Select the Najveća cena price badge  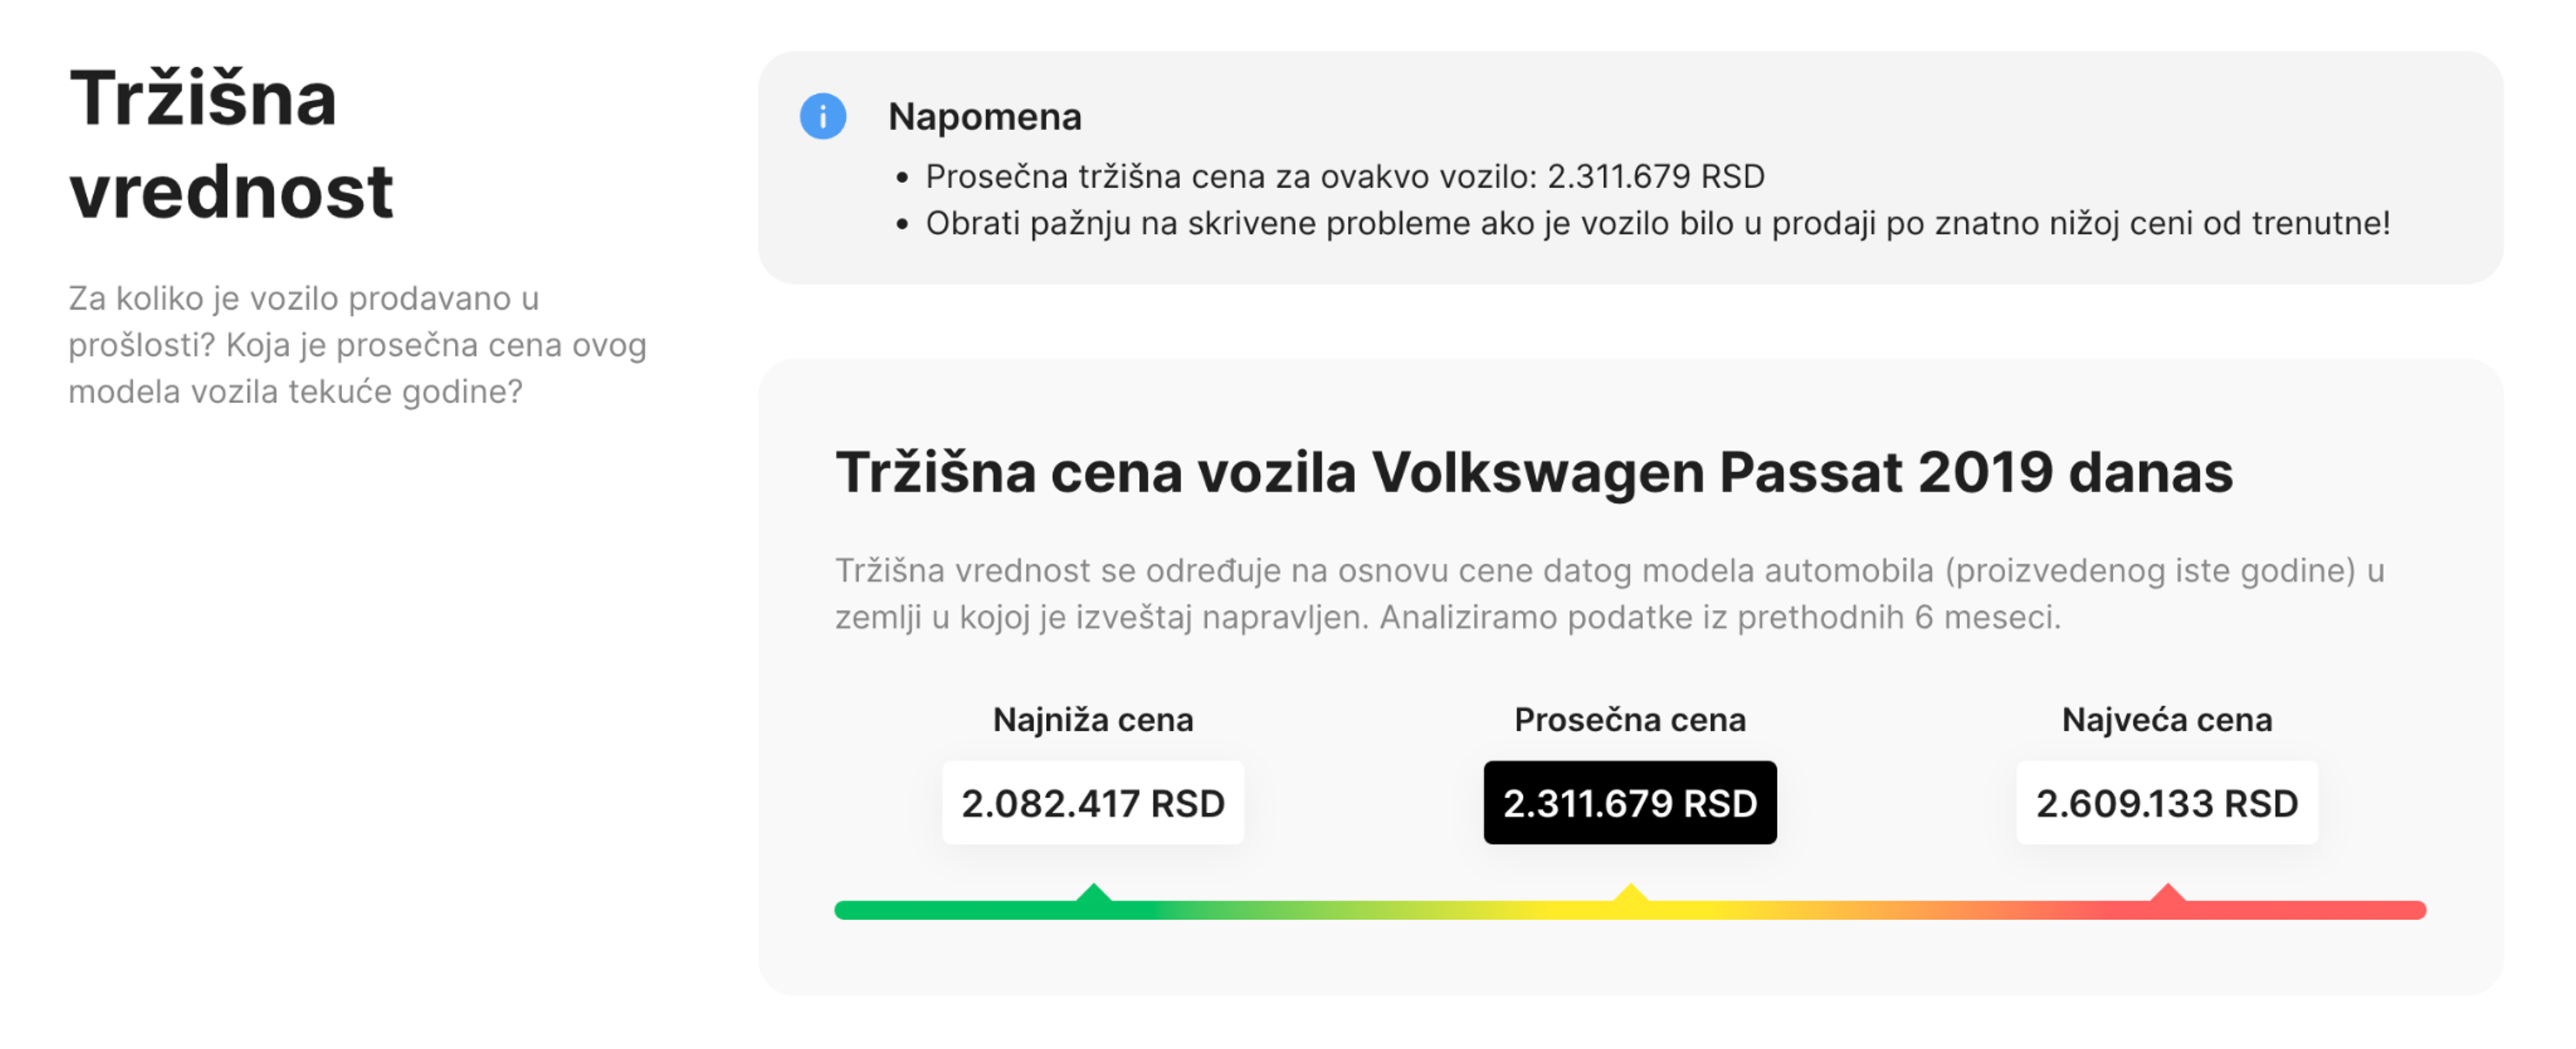tap(2167, 802)
